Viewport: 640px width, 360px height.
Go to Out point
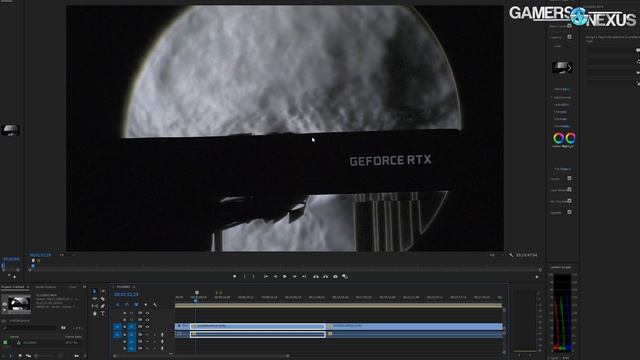[304, 276]
